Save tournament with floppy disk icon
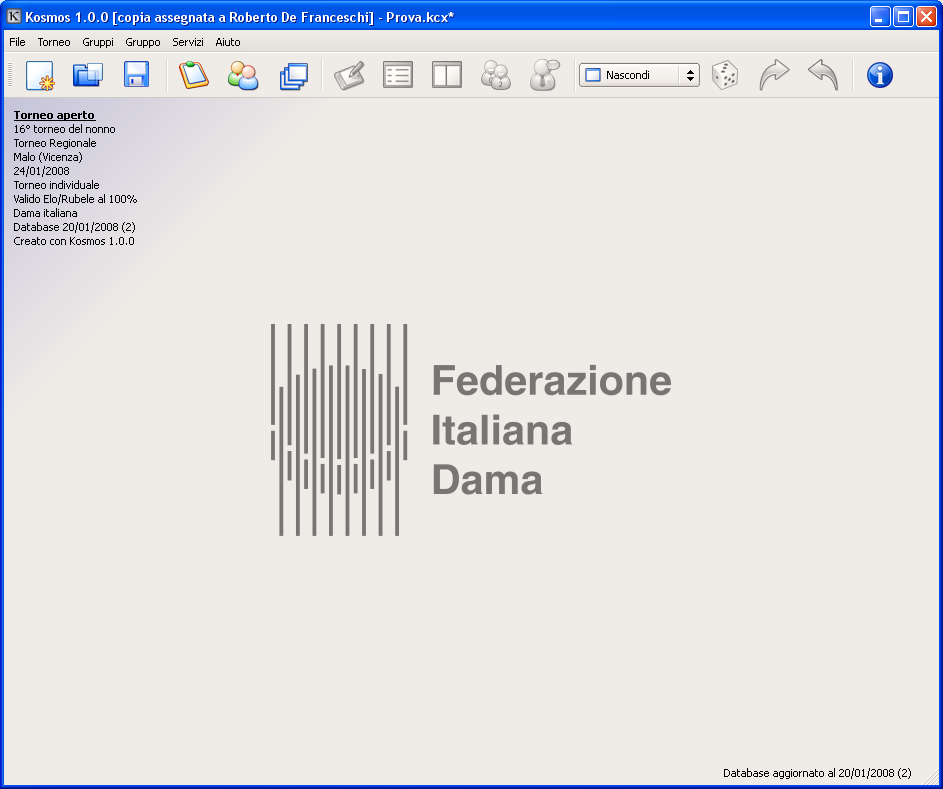The image size is (943, 789). coord(137,75)
